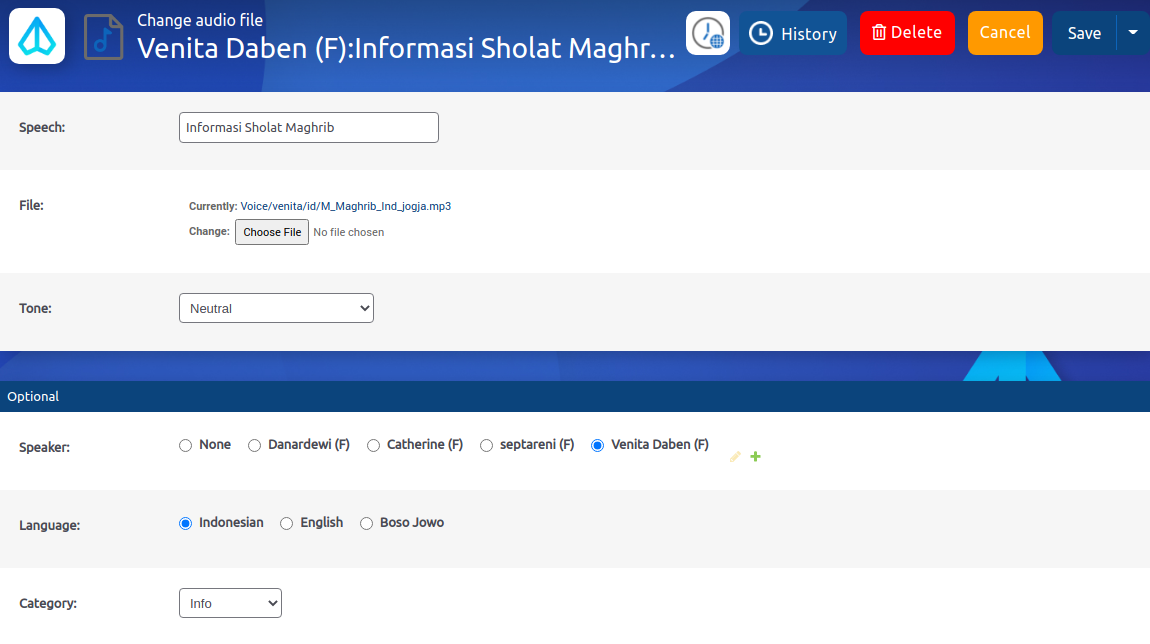Choose Catherine (F) as speaker
Screen dimensions: 1150x644
point(374,445)
